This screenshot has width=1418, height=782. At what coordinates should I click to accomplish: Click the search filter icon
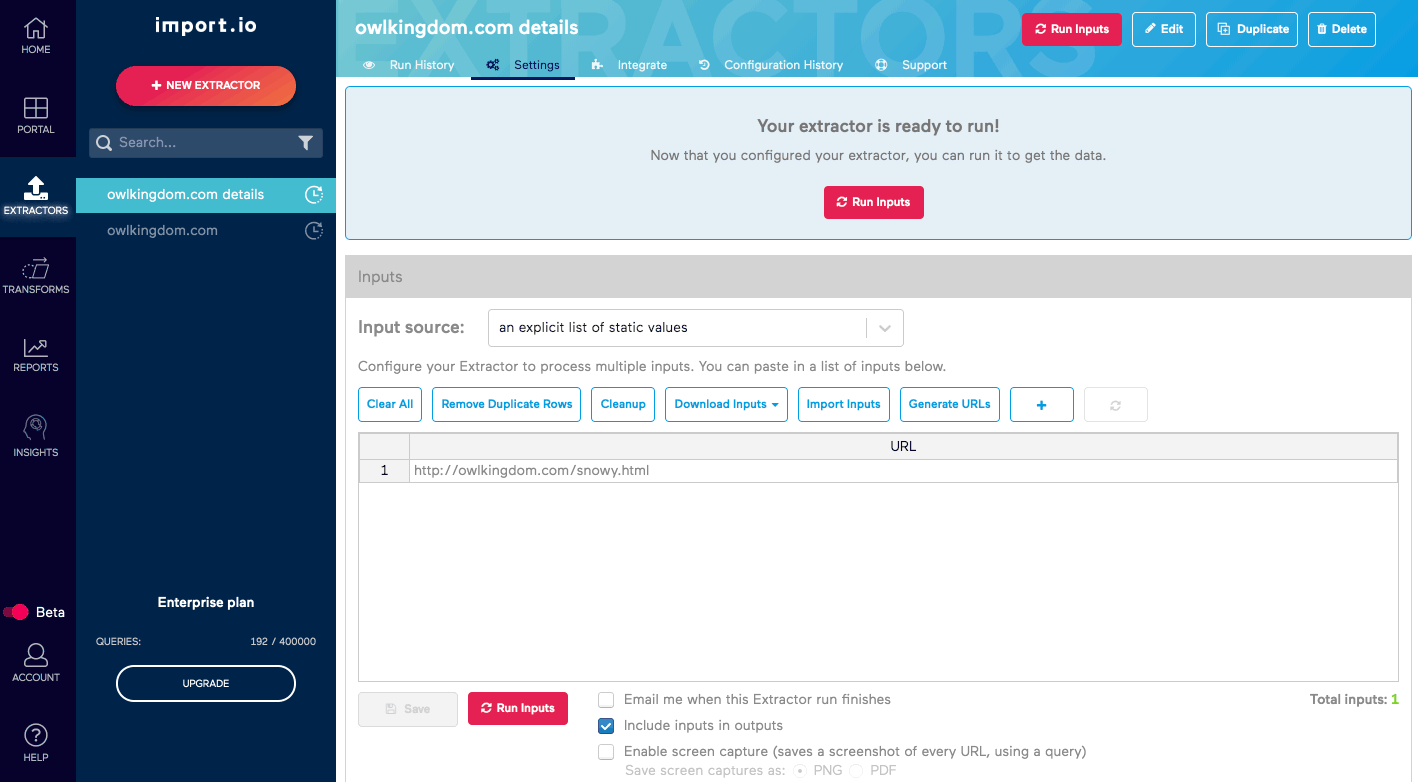[x=306, y=143]
